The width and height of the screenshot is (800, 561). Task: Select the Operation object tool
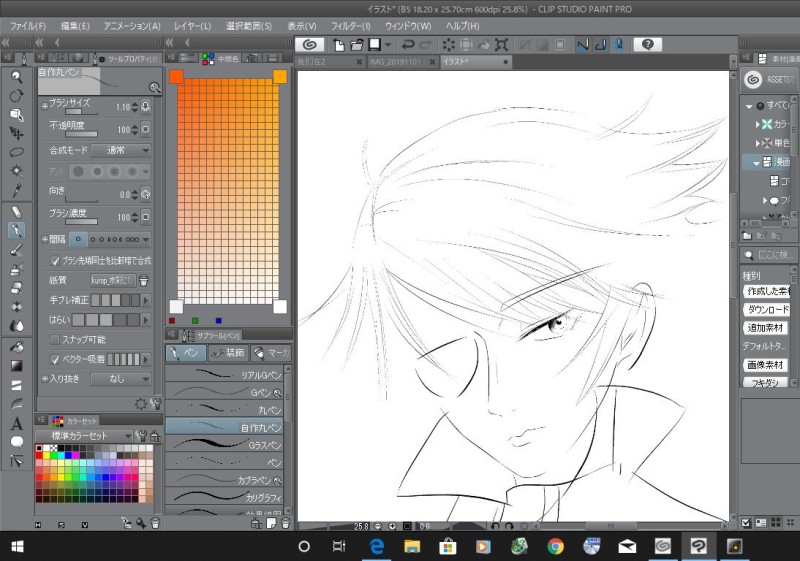pyautogui.click(x=16, y=114)
